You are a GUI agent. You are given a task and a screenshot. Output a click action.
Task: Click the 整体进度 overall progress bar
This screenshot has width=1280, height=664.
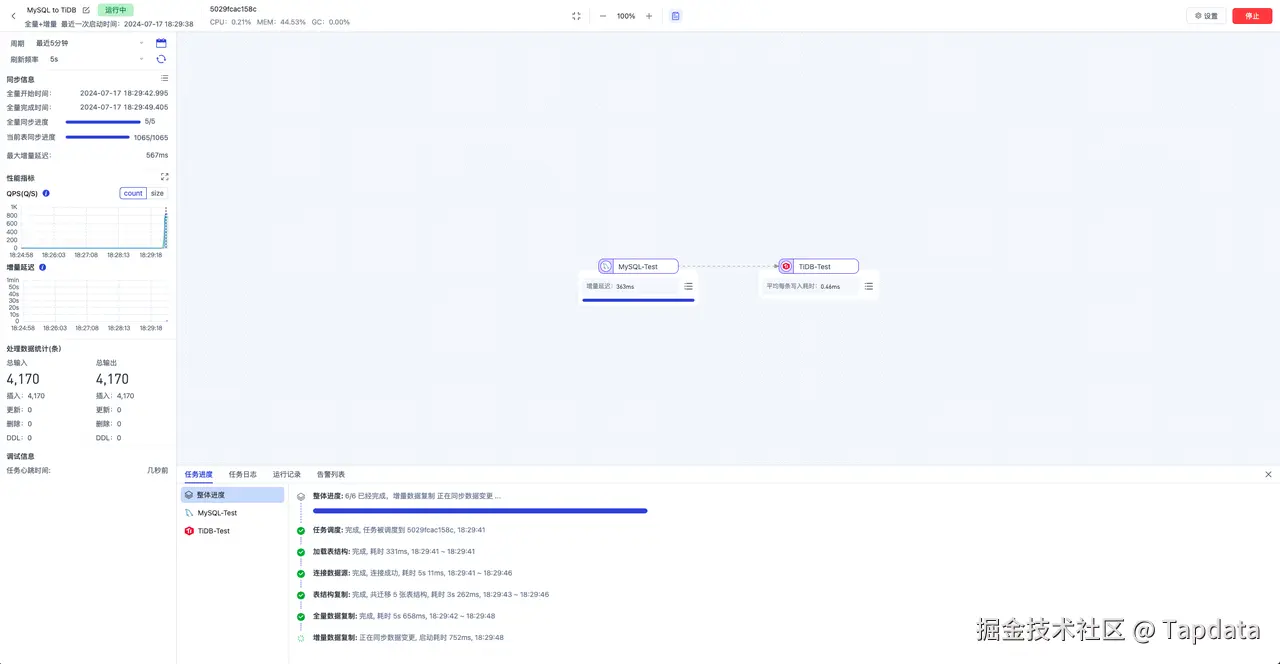point(480,511)
